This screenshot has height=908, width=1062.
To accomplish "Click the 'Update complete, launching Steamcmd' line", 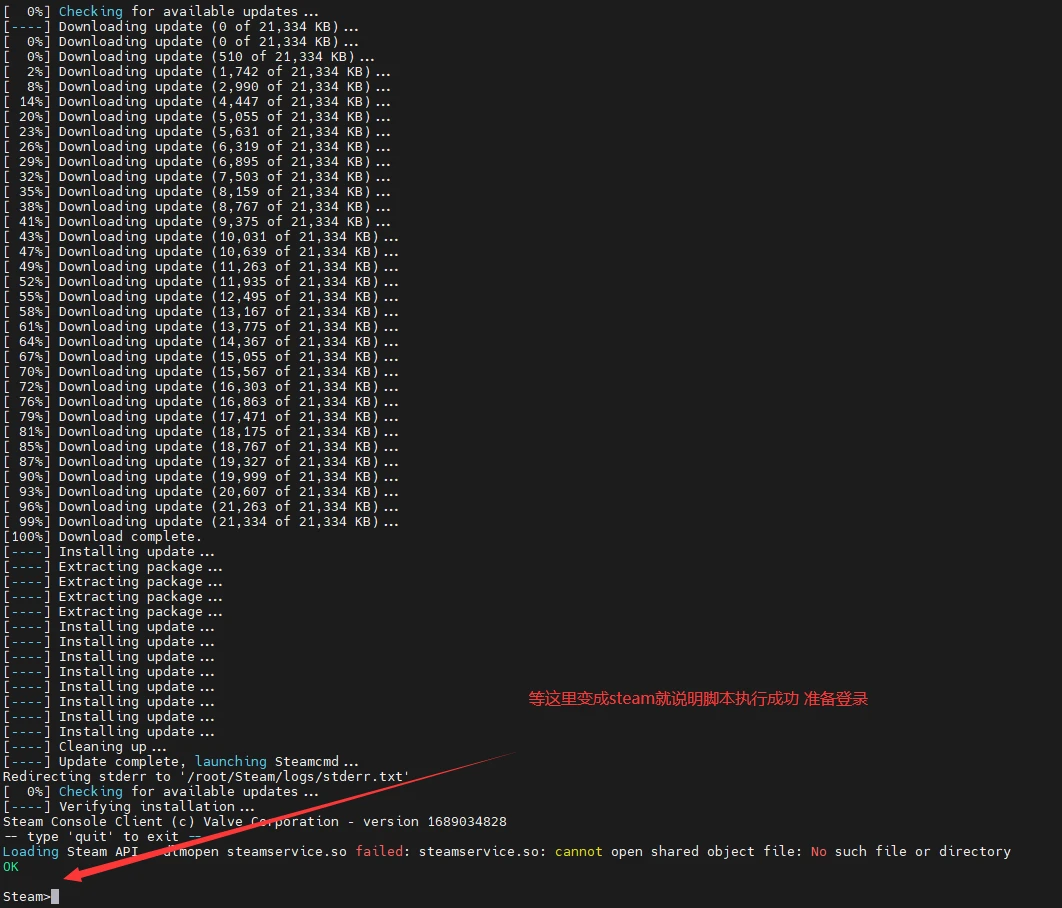I will pos(181,761).
